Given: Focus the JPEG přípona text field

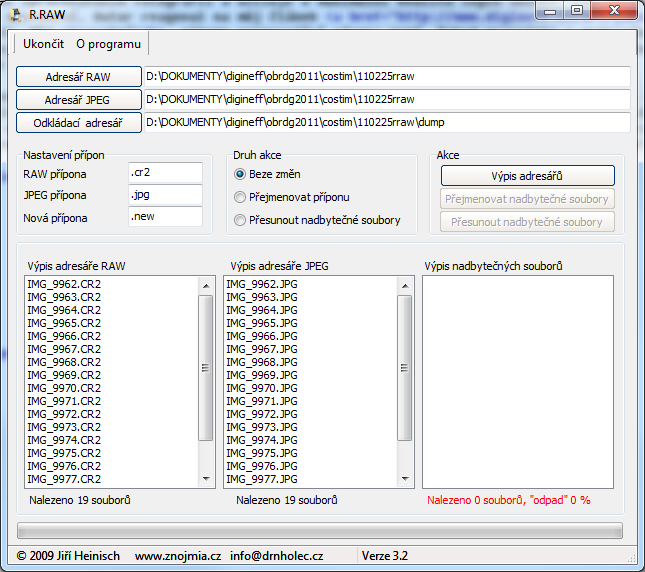Looking at the screenshot, I should (165, 195).
